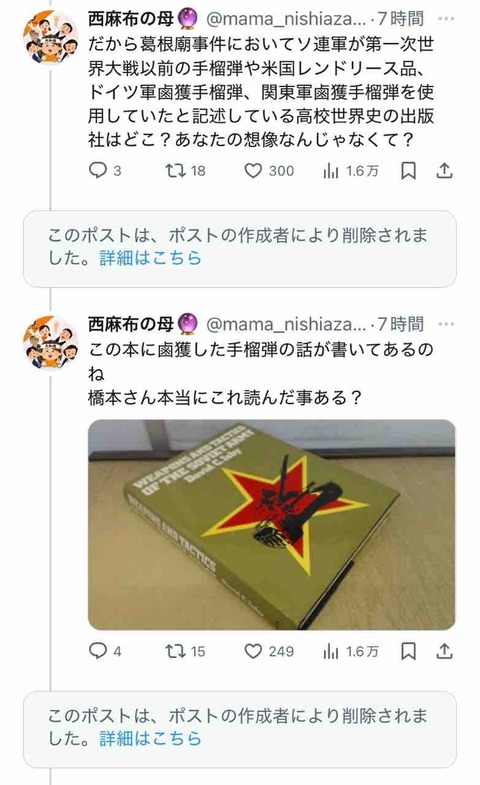The width and height of the screenshot is (480, 785).
Task: Bookmark the second post with book photo
Action: point(408,651)
